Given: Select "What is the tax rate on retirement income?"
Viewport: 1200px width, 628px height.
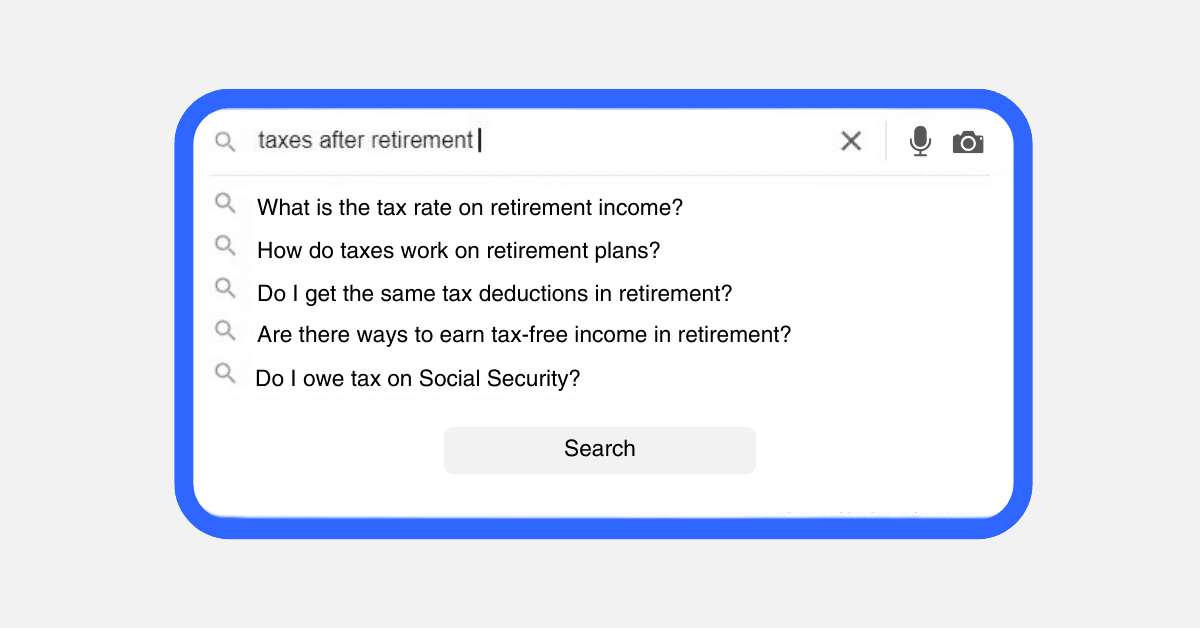Looking at the screenshot, I should [x=470, y=208].
